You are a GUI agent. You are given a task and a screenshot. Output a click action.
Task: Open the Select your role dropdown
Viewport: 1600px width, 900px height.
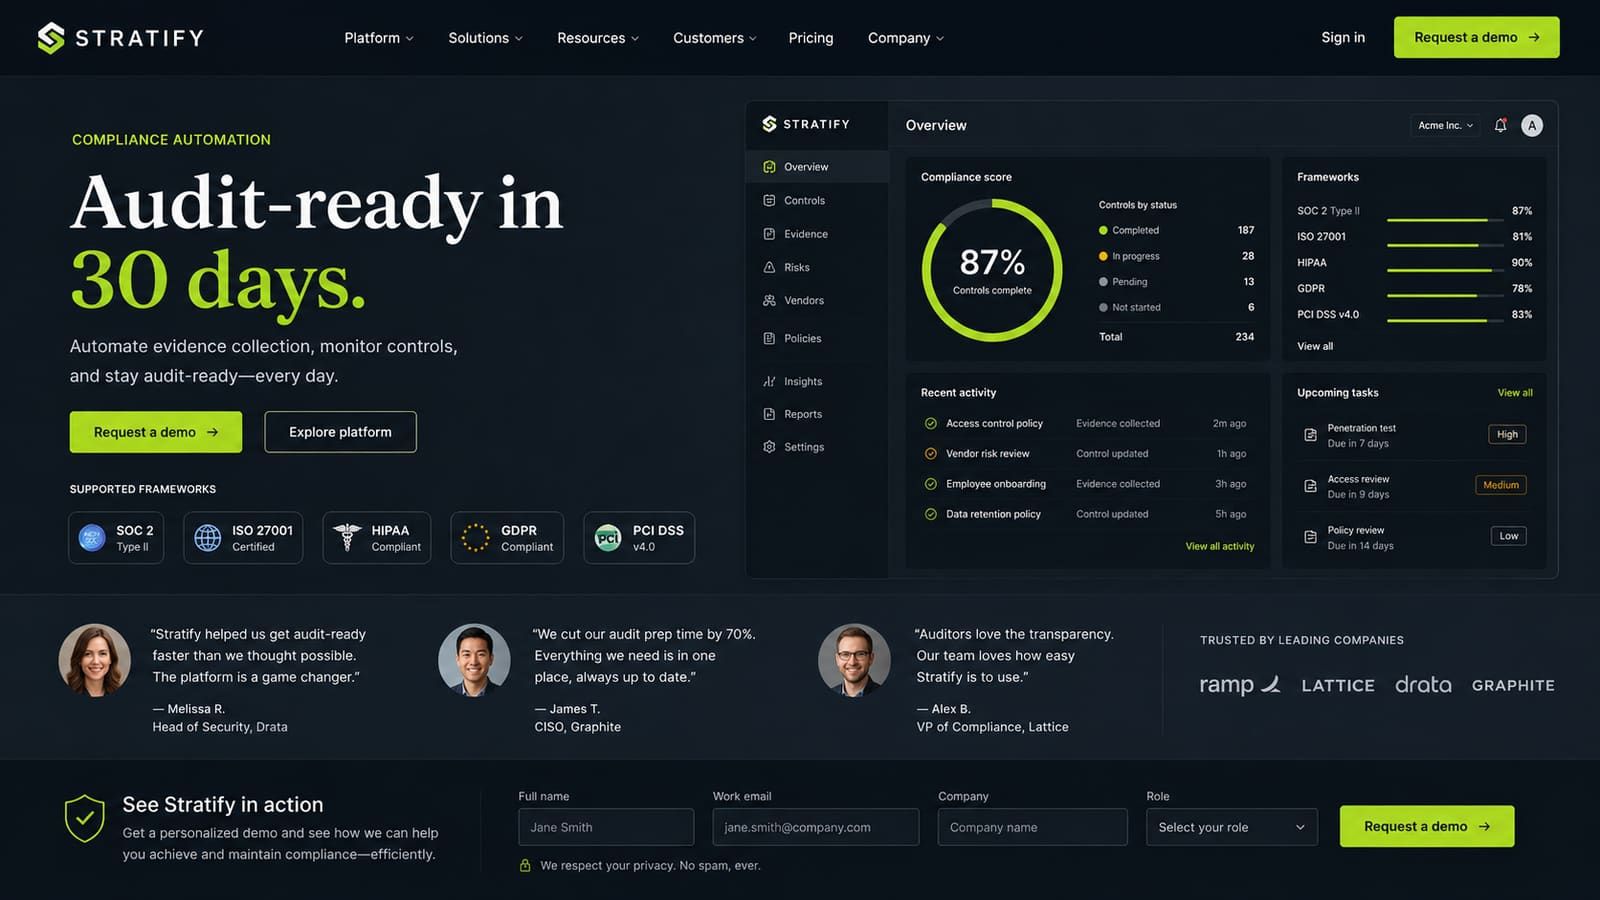click(x=1232, y=827)
